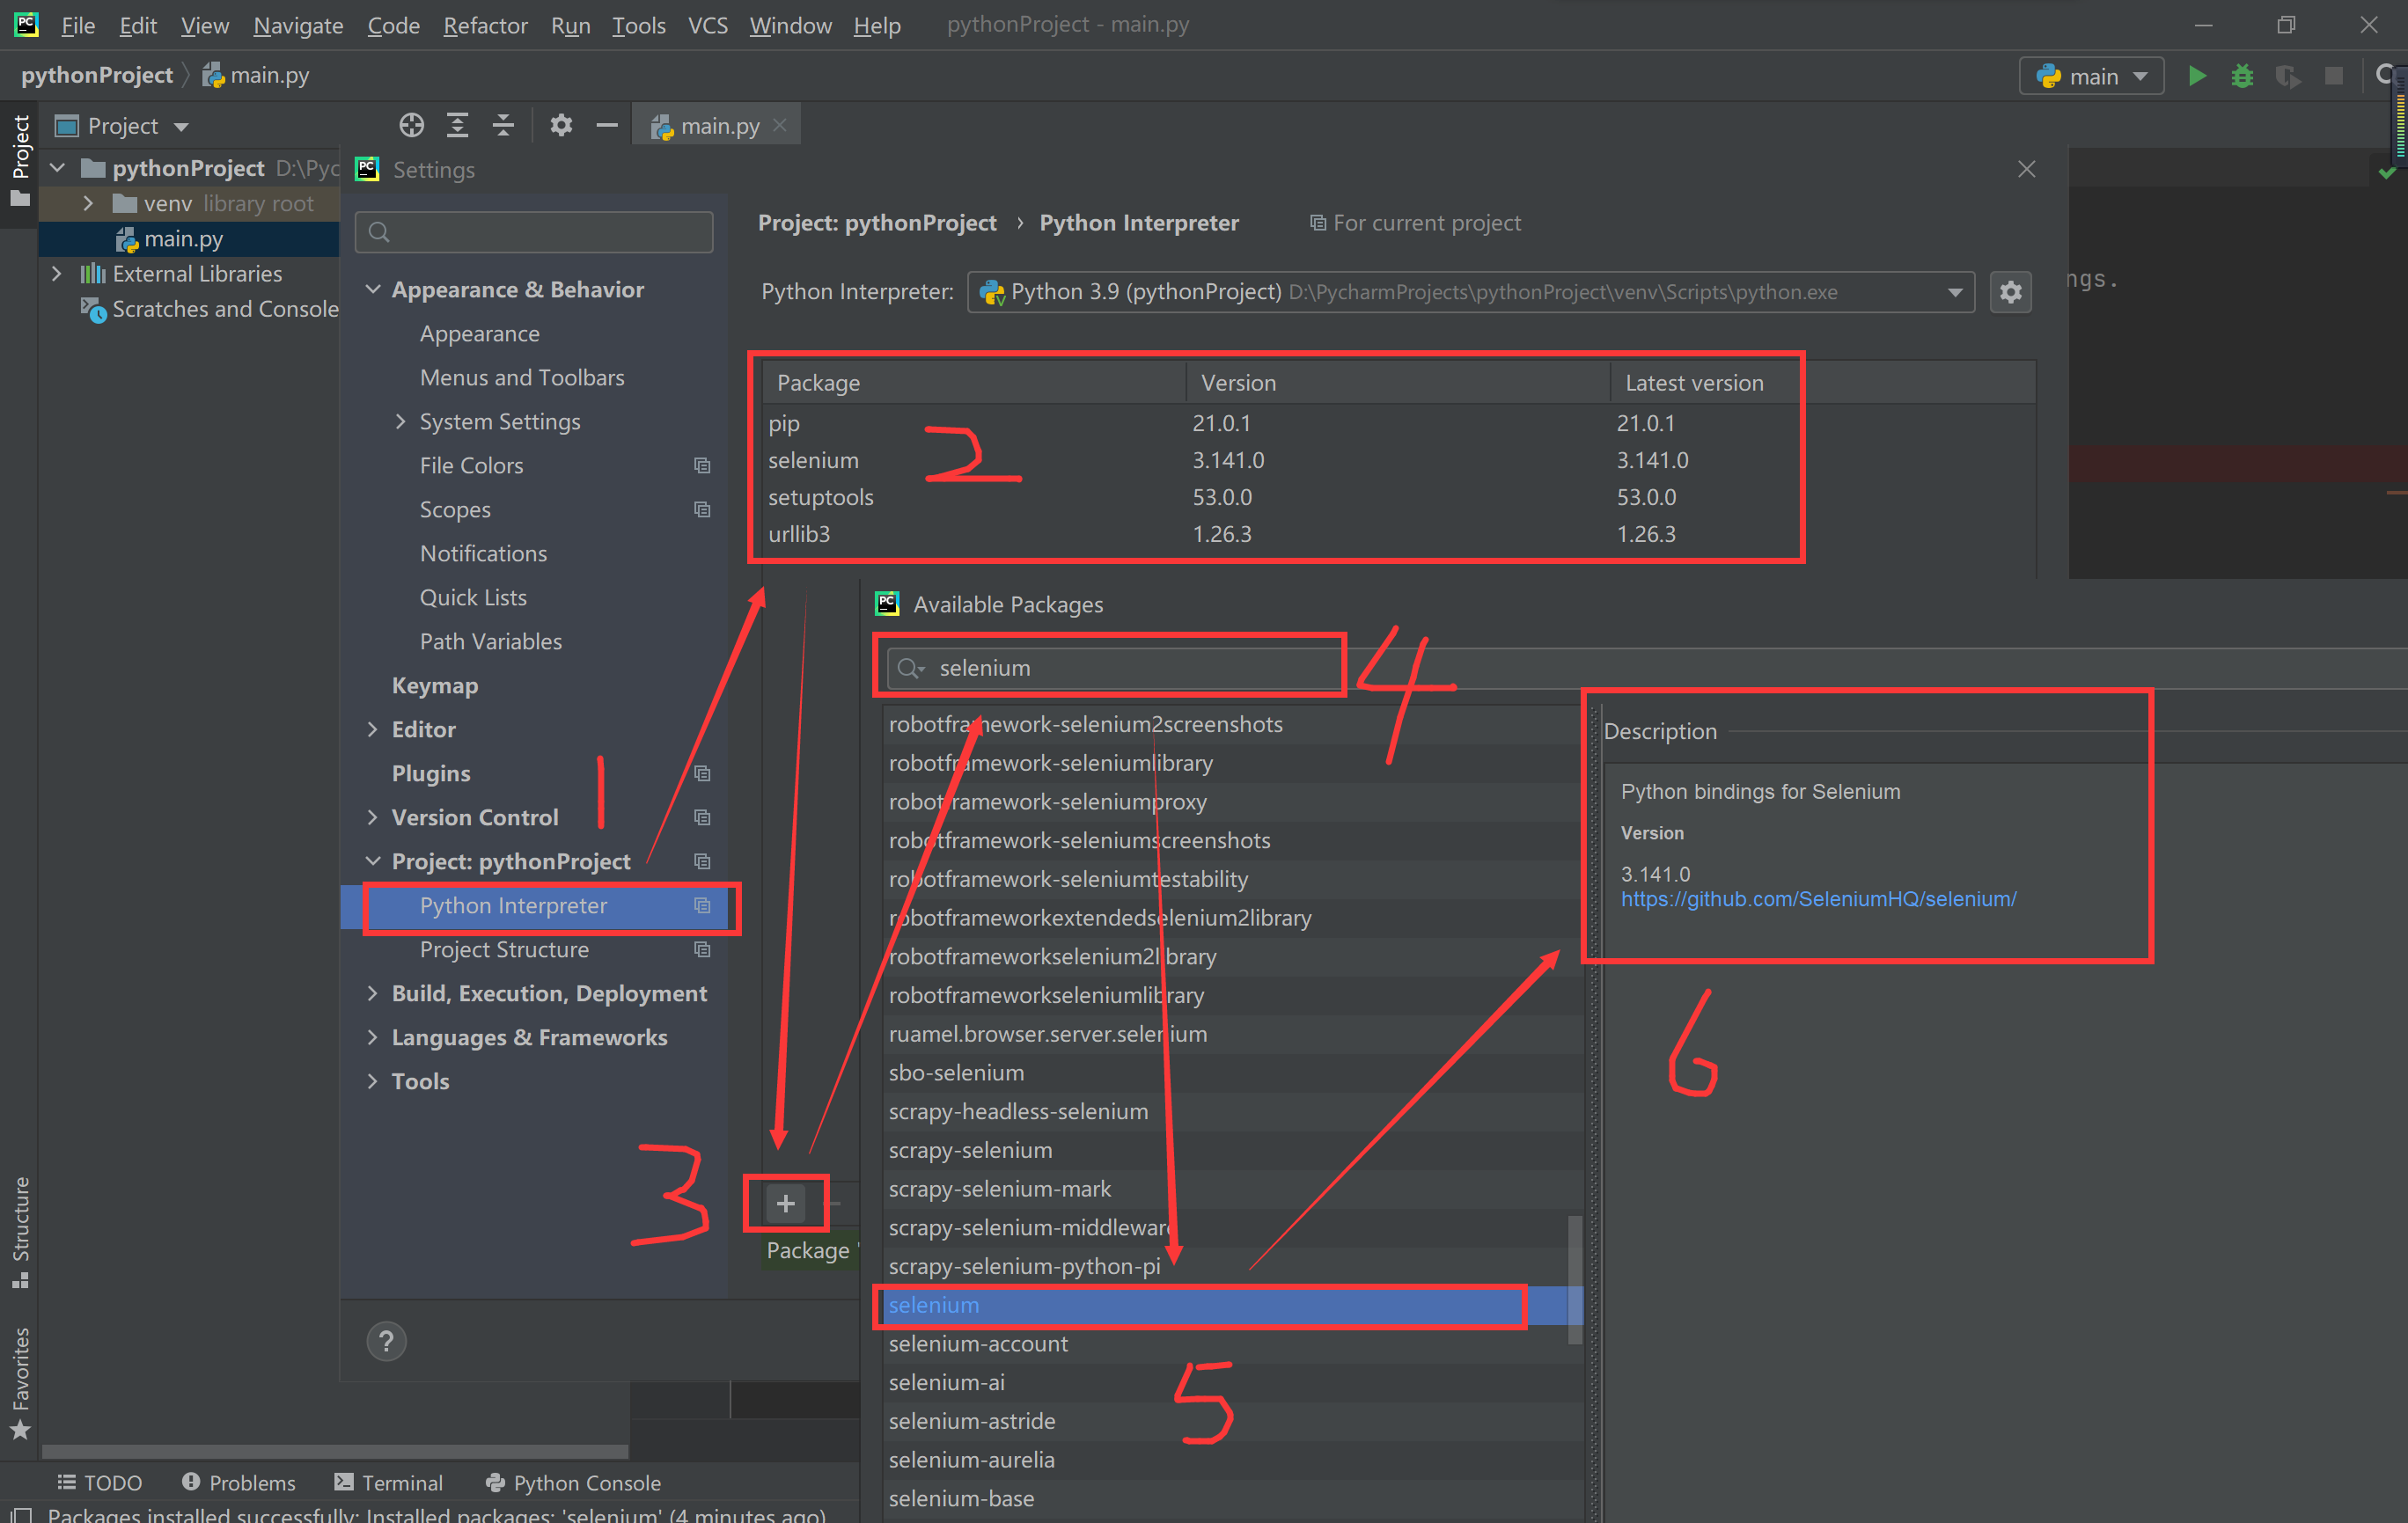Open the Project panel settings gear

[561, 125]
